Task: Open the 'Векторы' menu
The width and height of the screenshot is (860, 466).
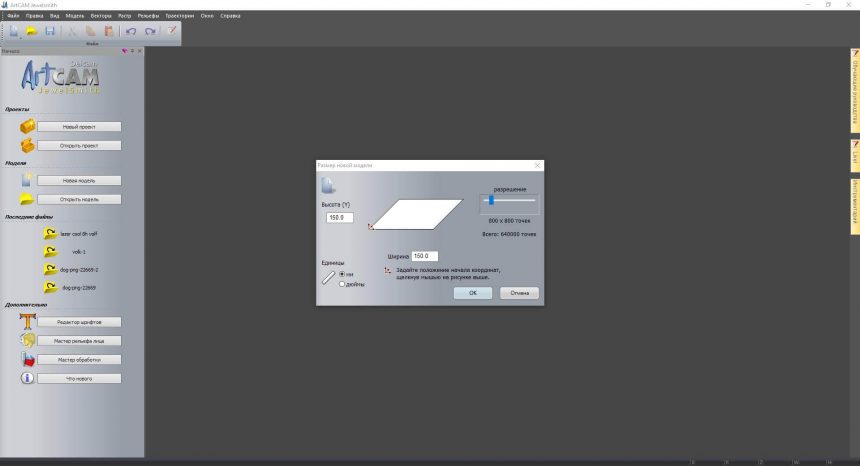Action: click(101, 17)
